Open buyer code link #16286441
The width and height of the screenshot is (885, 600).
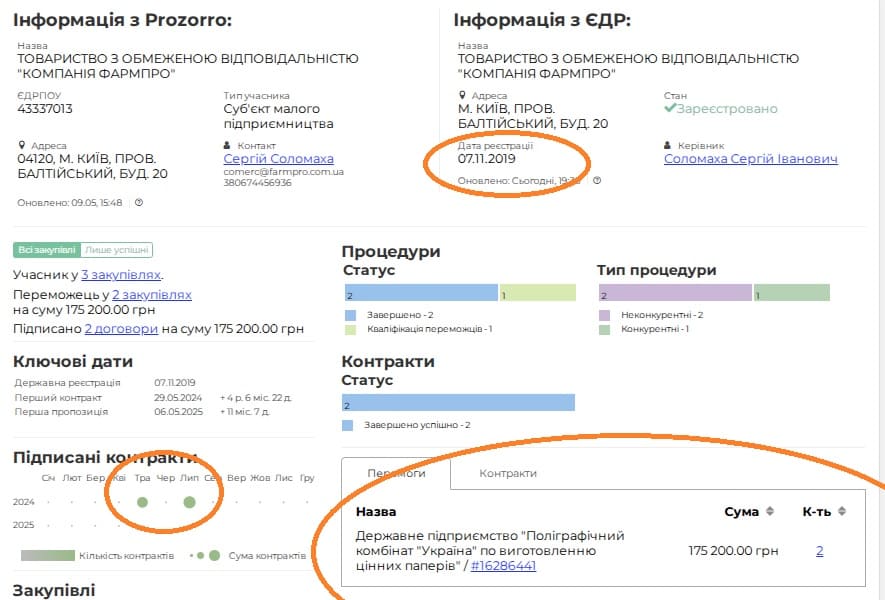coord(503,565)
